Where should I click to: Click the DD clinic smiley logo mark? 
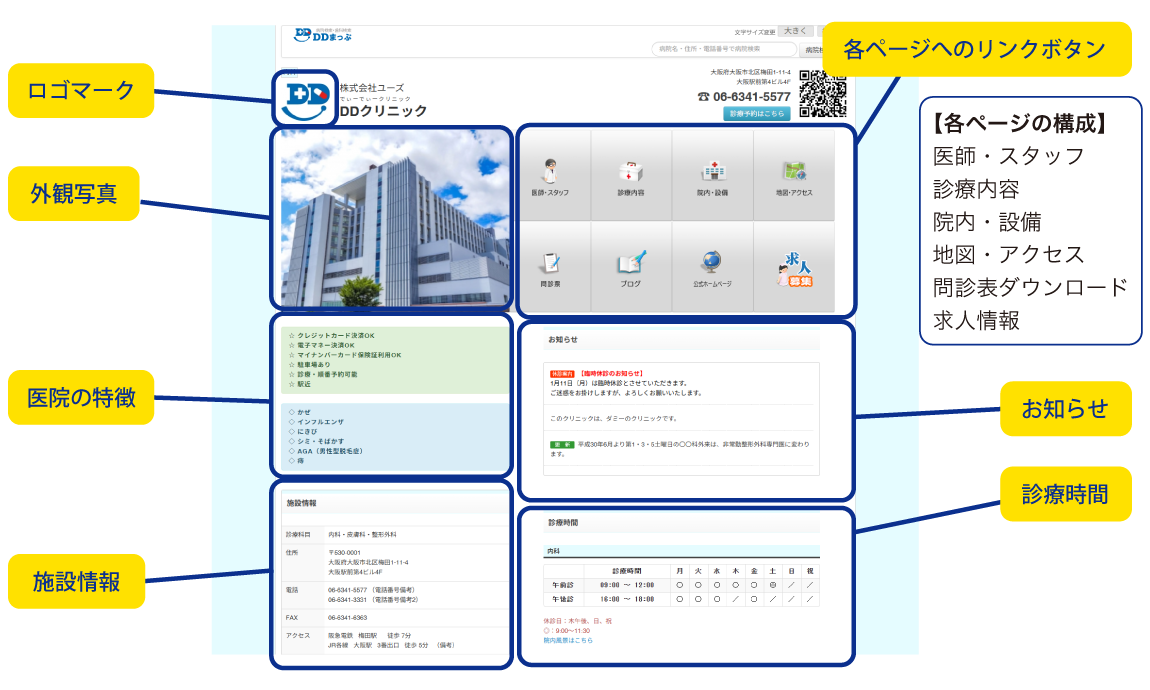click(x=305, y=98)
